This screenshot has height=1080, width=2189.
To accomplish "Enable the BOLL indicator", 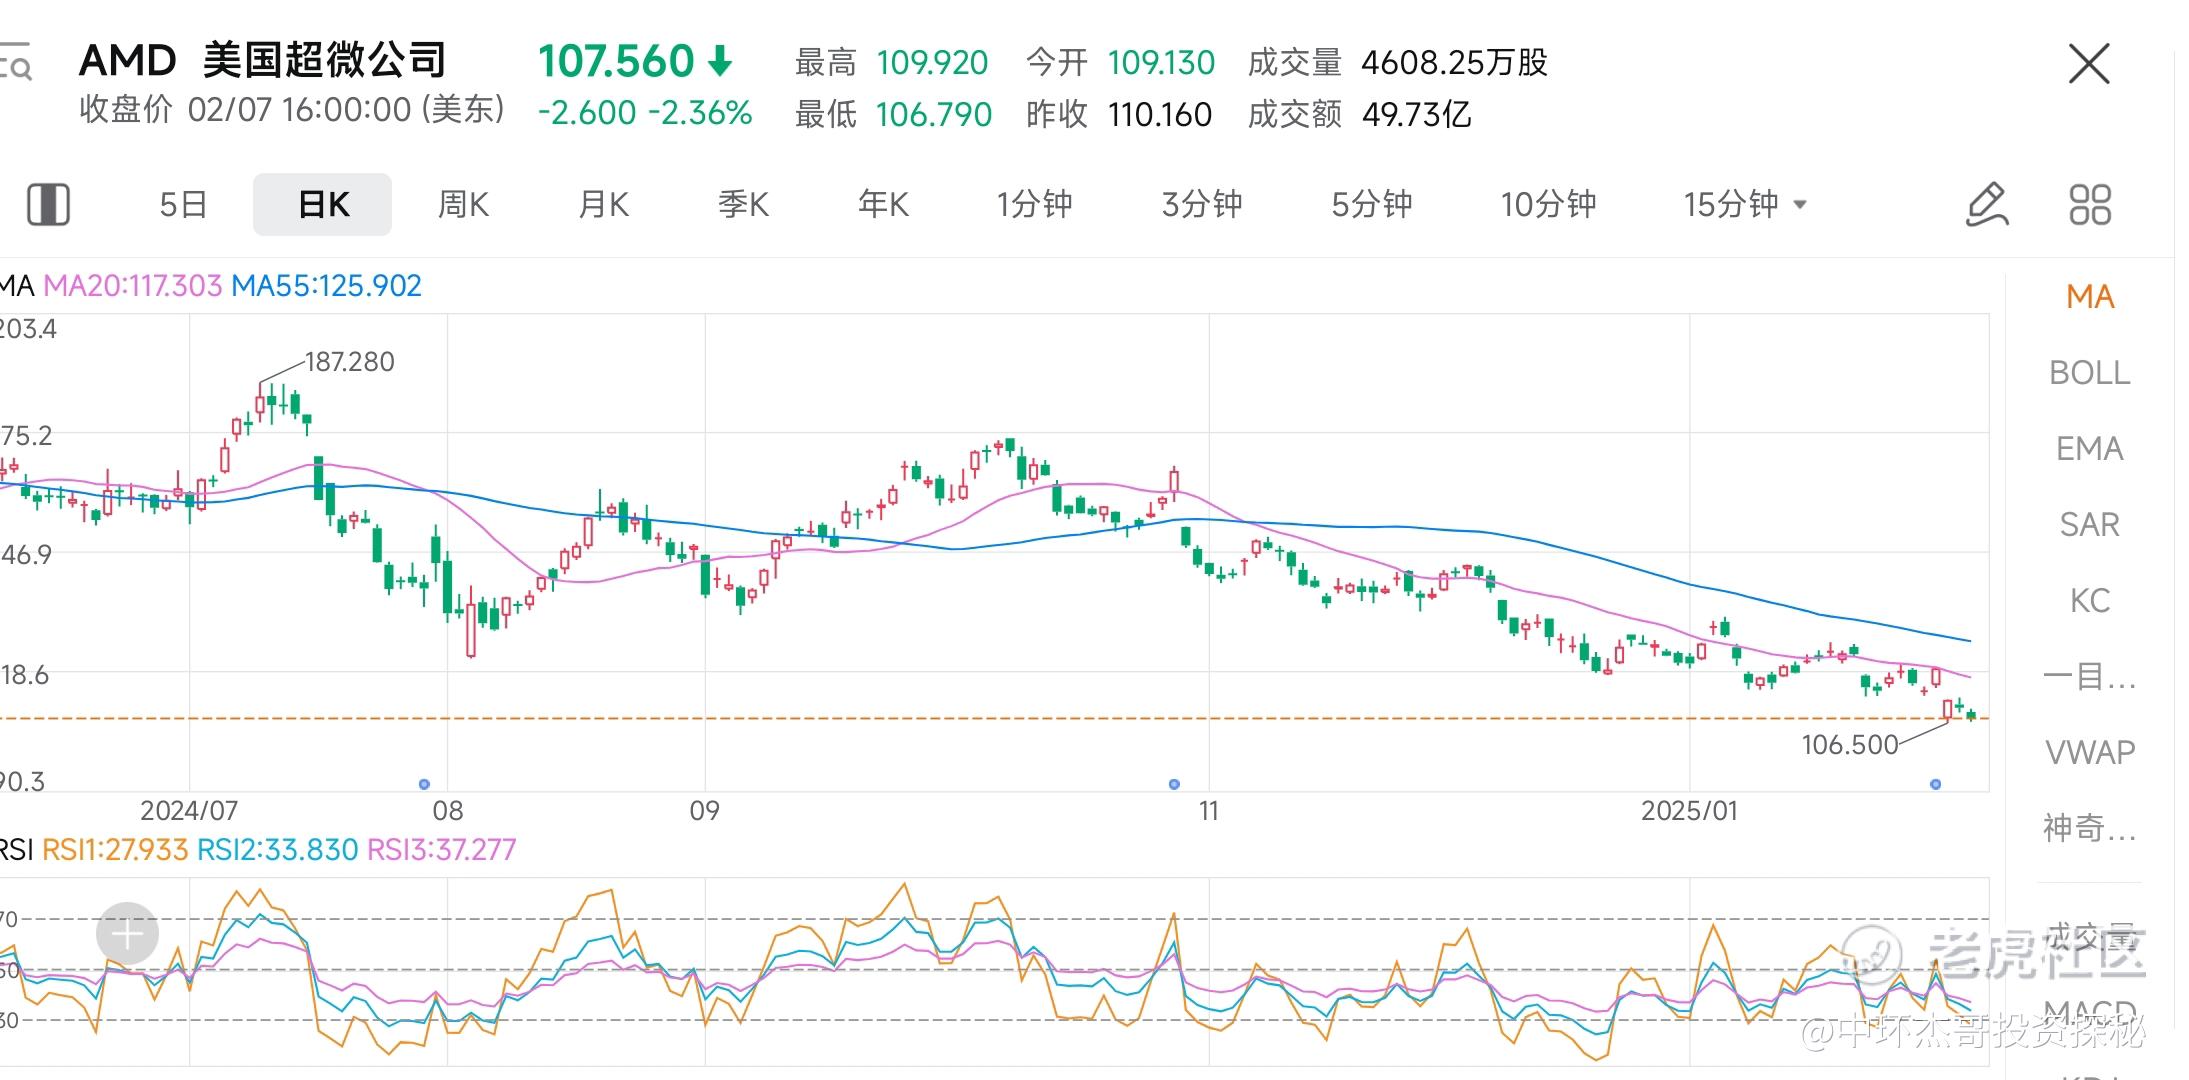I will click(2089, 373).
